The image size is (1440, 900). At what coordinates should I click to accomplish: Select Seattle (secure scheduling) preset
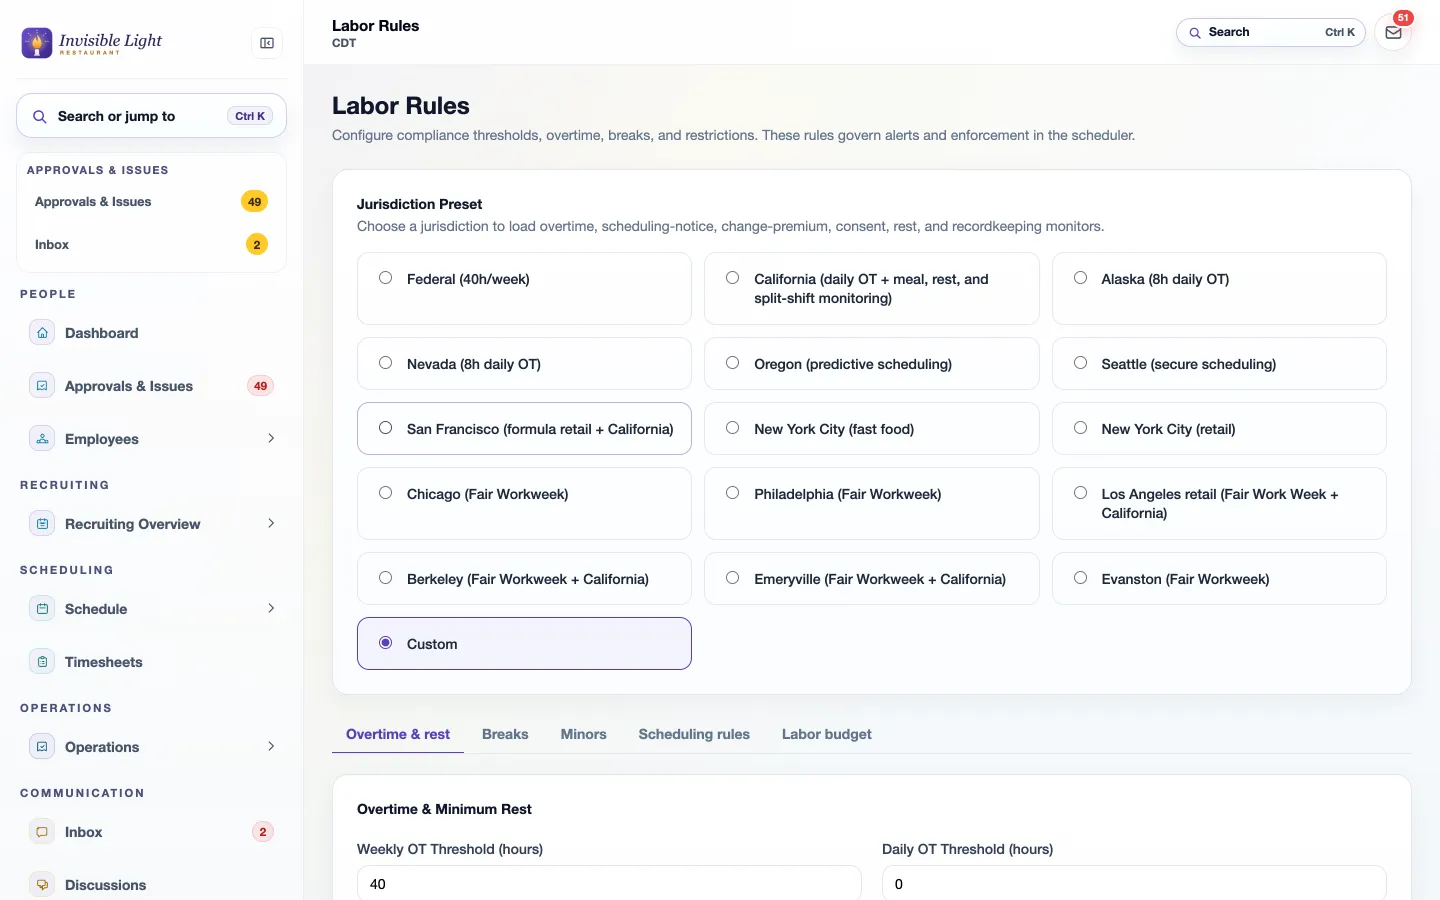(1219, 363)
